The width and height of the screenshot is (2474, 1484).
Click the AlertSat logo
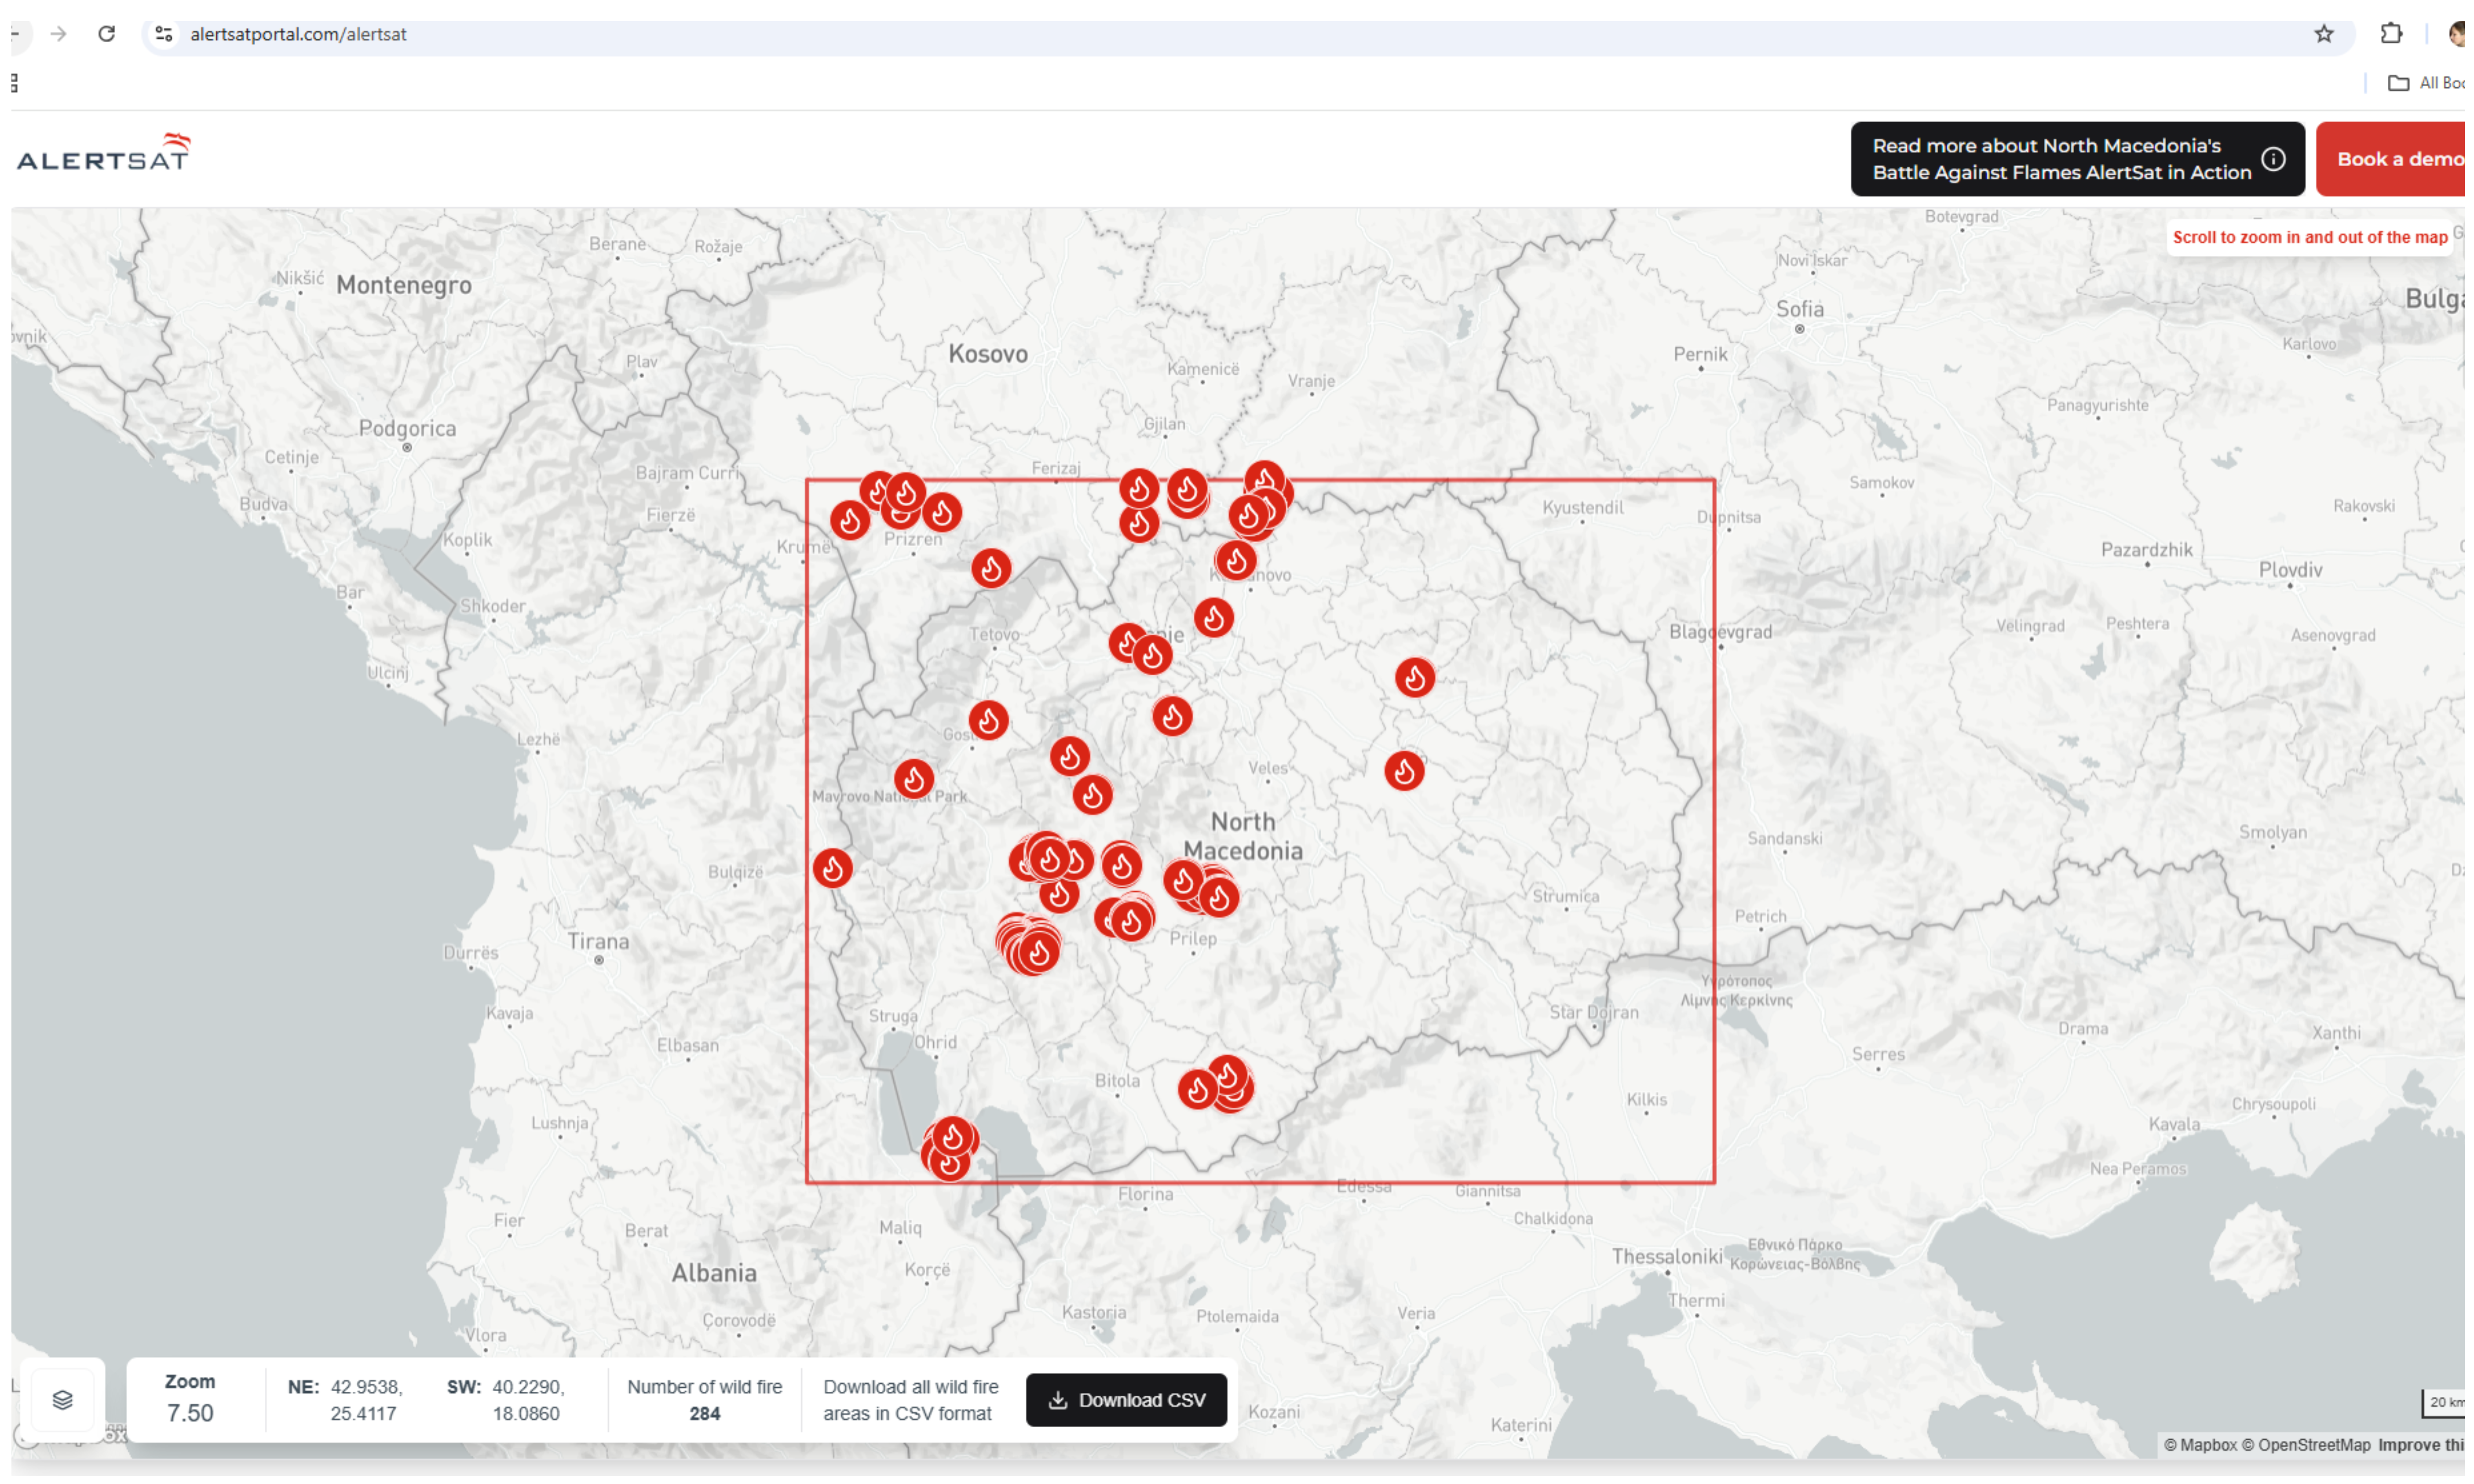[104, 153]
